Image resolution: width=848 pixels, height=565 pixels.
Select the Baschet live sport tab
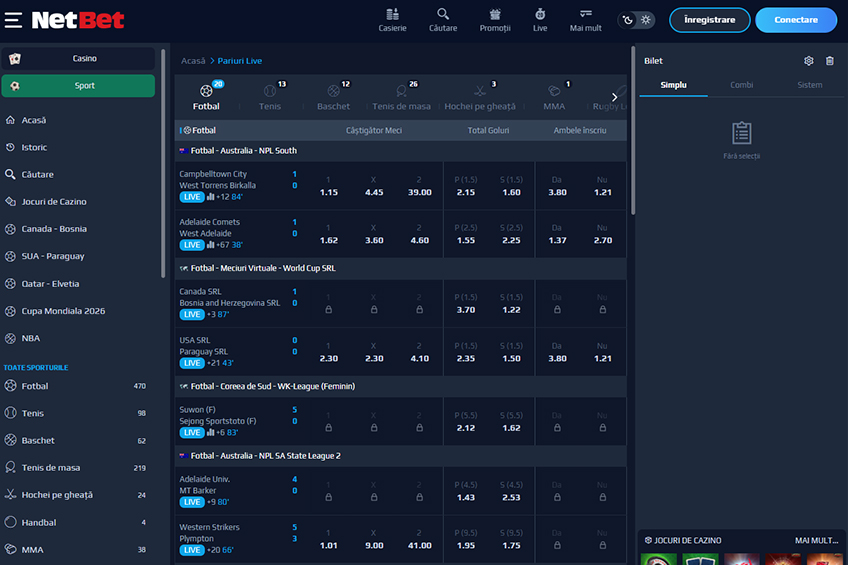(x=333, y=96)
